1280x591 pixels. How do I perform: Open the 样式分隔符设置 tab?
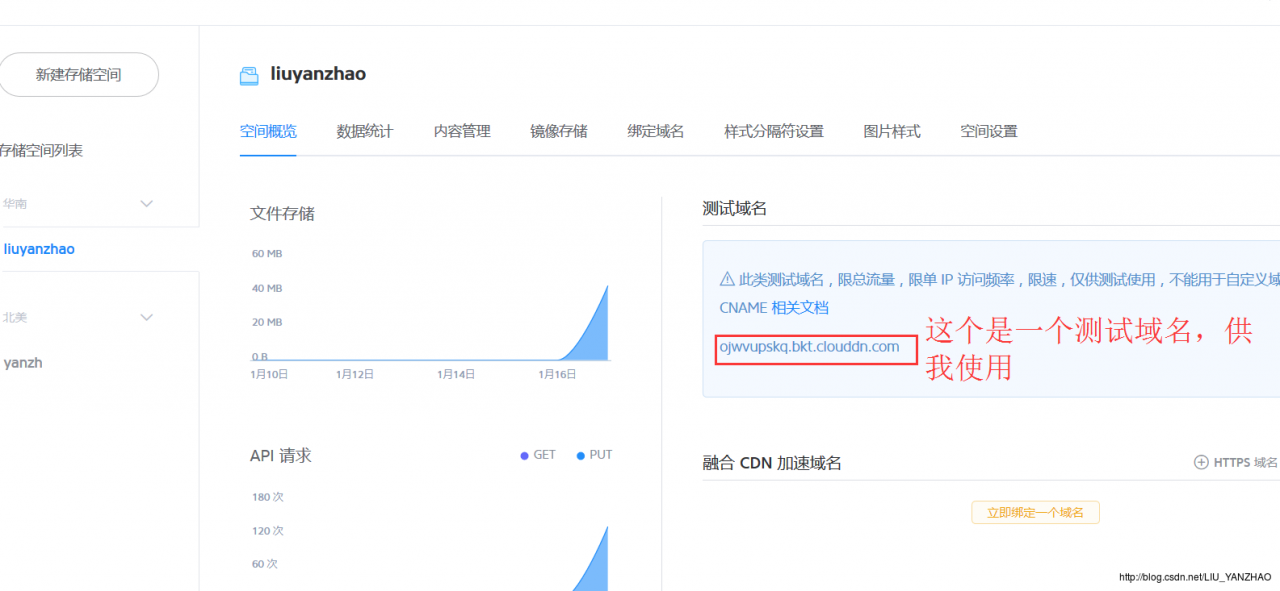[x=774, y=131]
